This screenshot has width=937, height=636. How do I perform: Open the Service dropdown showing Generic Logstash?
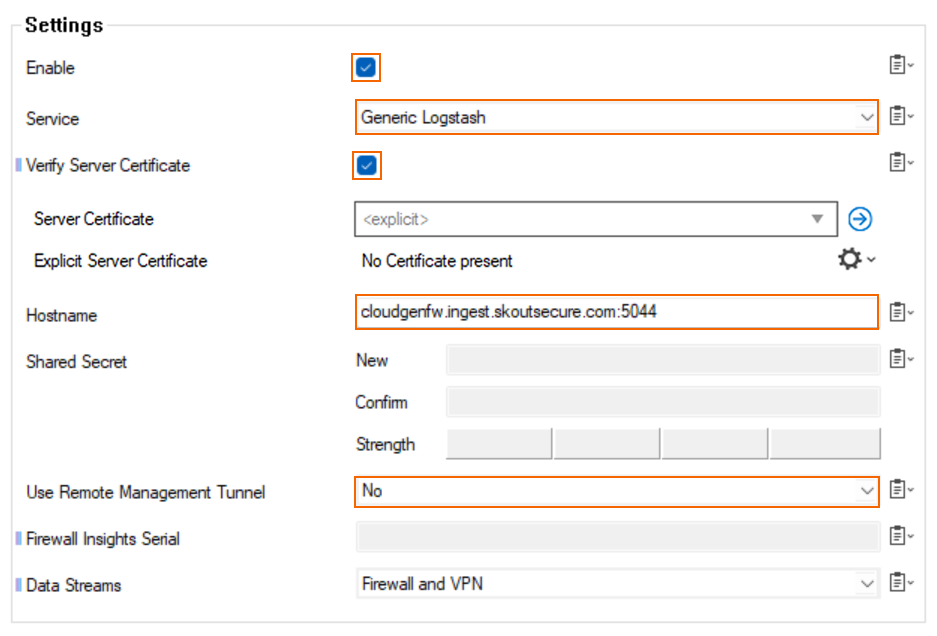point(617,117)
